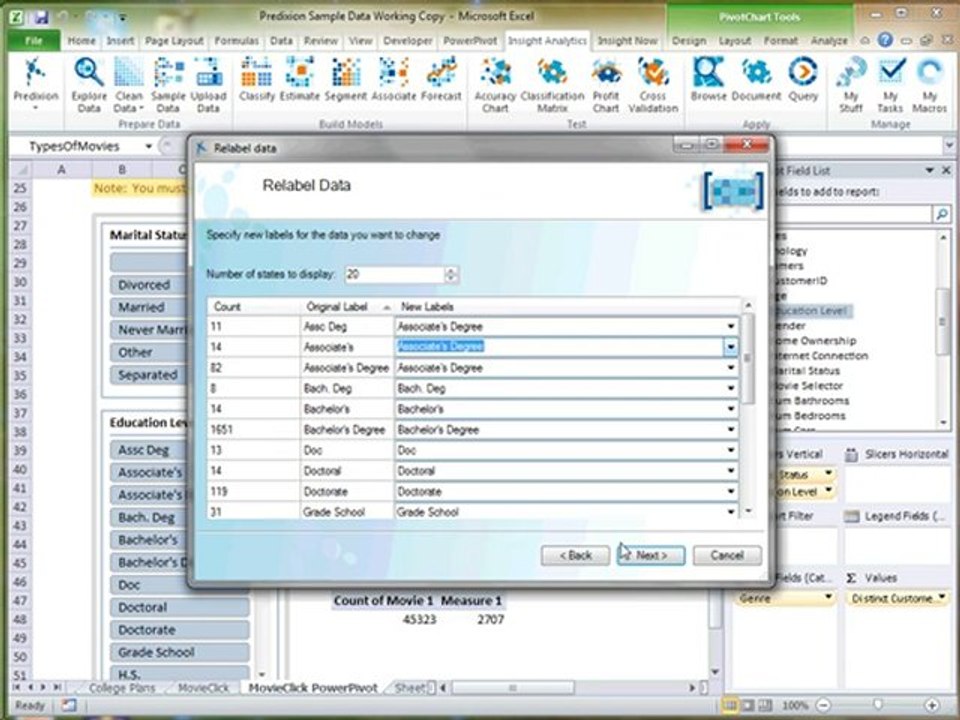Click the zoom in plus button
Screen dimensions: 960x720
(931, 705)
